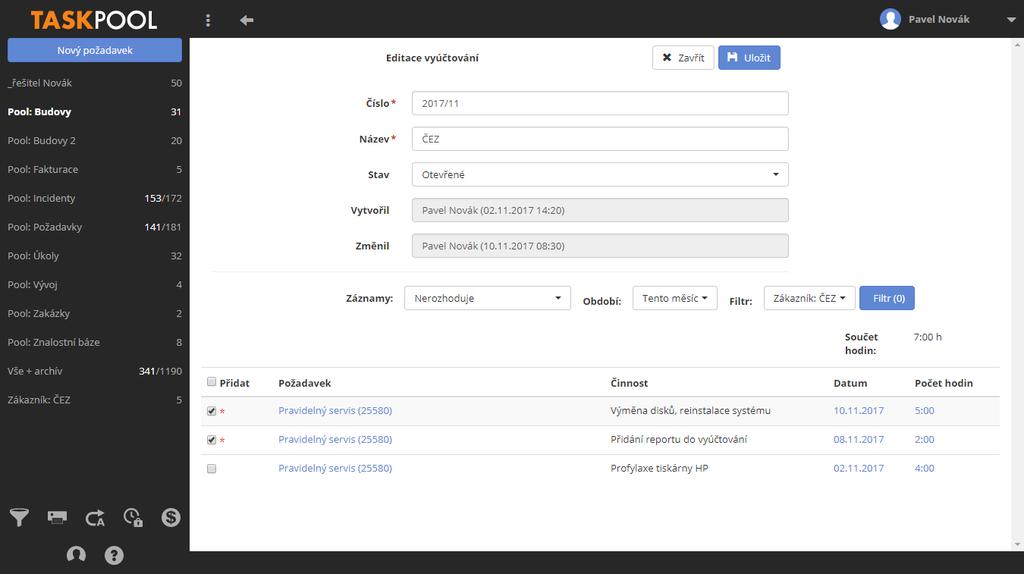This screenshot has height=574, width=1024.
Task: Click the back arrow in top bar
Action: click(x=246, y=20)
